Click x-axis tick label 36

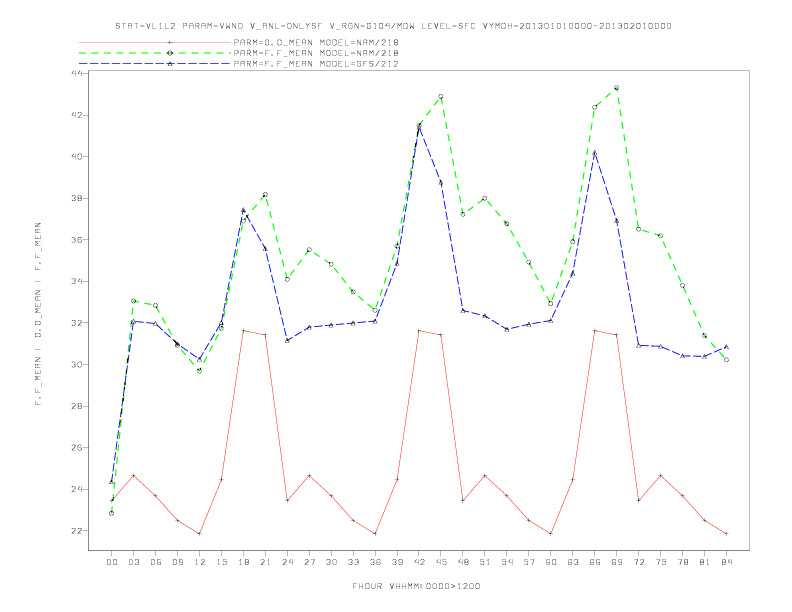pyautogui.click(x=375, y=562)
